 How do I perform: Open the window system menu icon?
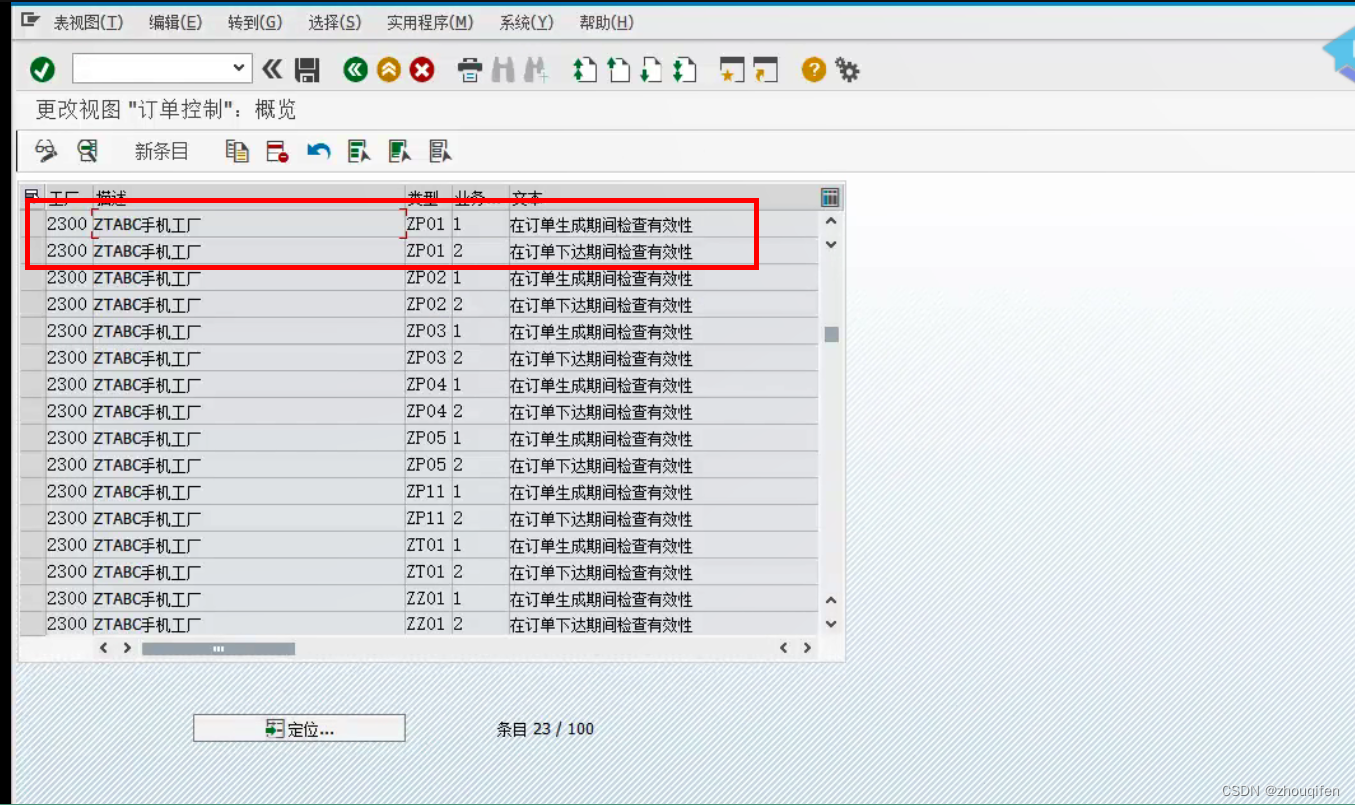pyautogui.click(x=30, y=20)
